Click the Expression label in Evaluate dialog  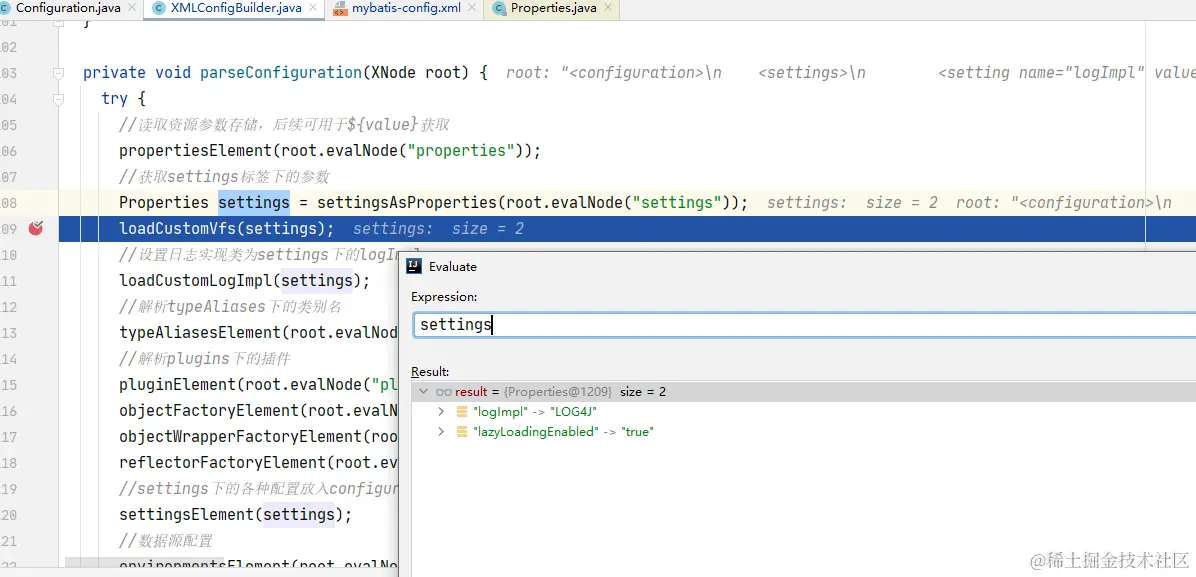[x=444, y=296]
